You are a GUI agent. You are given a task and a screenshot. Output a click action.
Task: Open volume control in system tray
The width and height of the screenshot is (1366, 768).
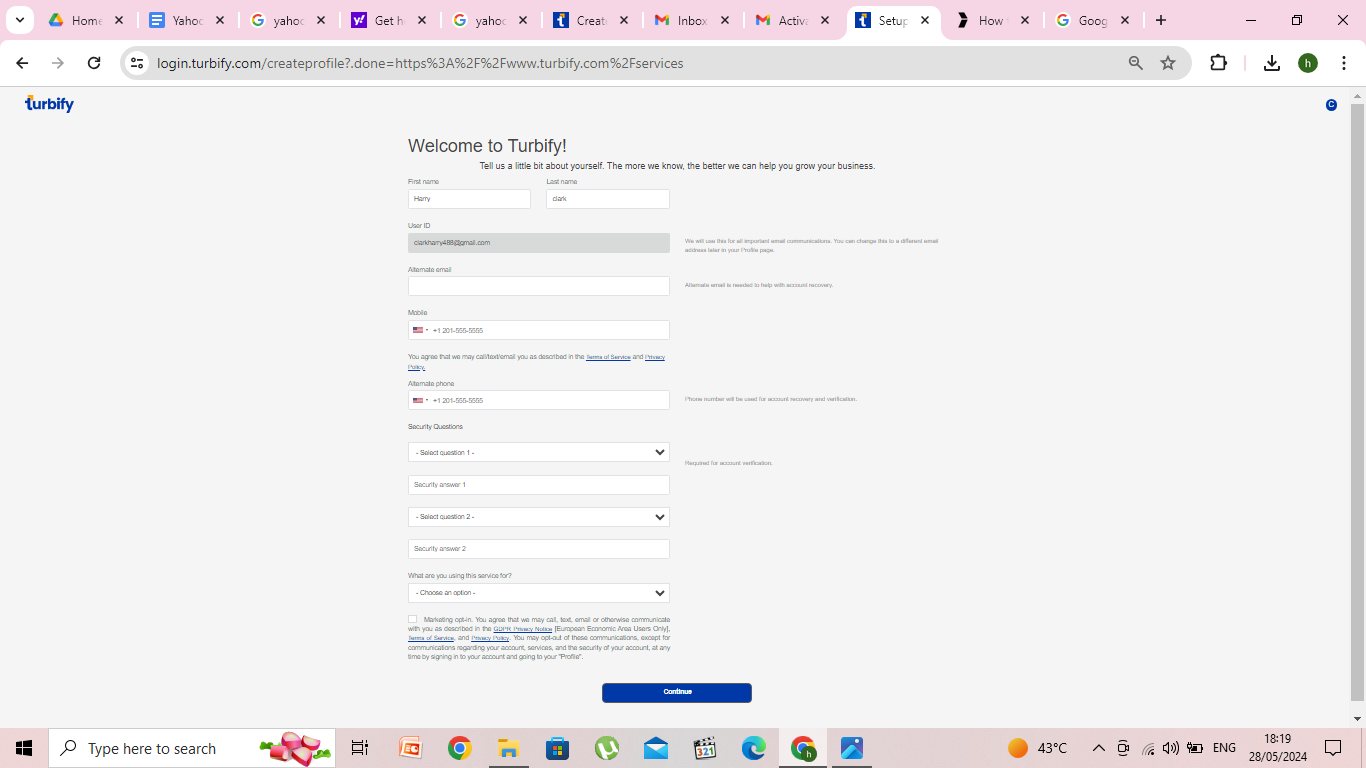[1170, 748]
